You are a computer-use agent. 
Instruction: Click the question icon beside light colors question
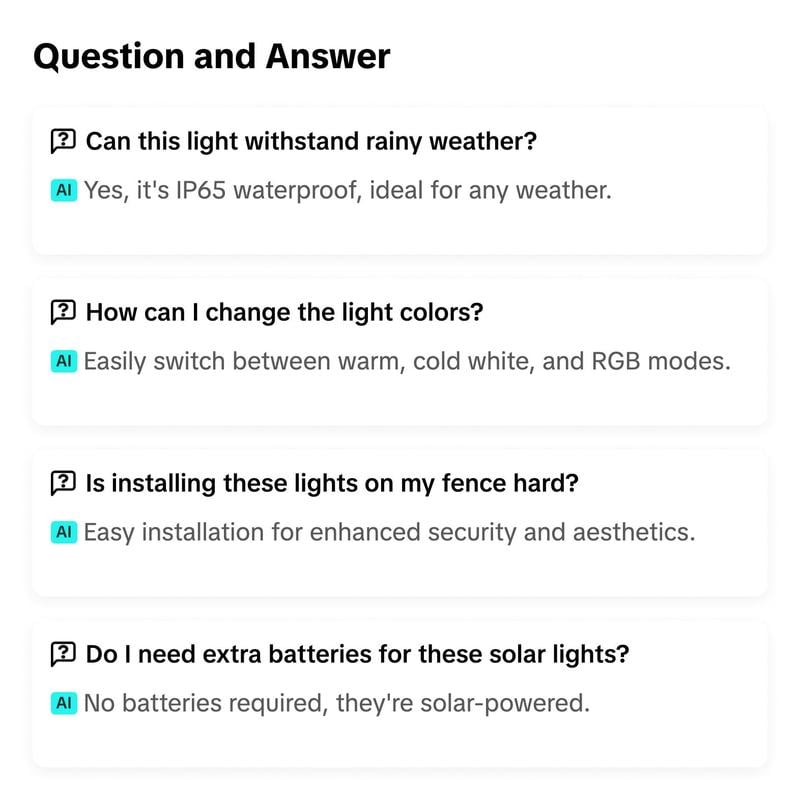click(62, 312)
